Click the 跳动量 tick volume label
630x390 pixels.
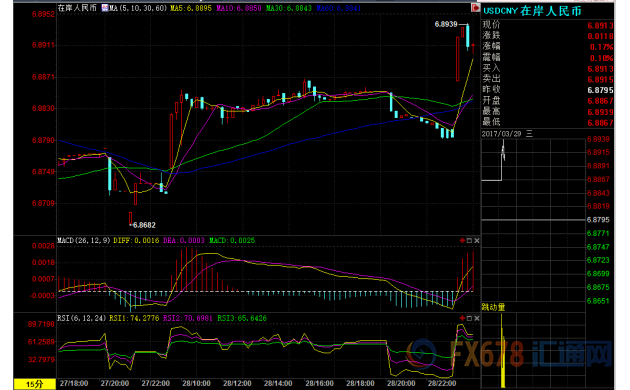493,307
